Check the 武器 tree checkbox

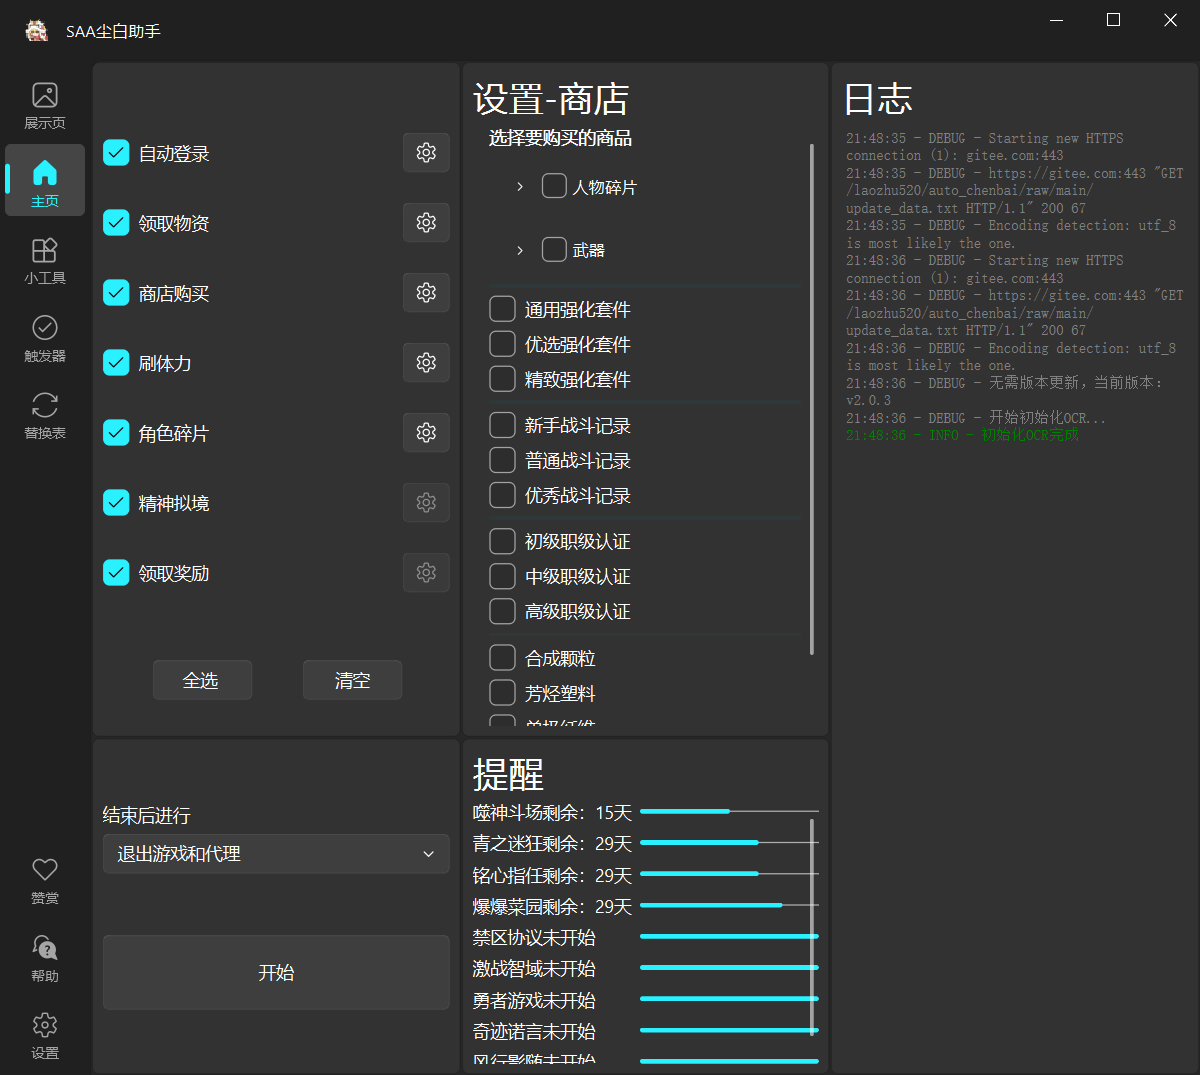click(554, 249)
